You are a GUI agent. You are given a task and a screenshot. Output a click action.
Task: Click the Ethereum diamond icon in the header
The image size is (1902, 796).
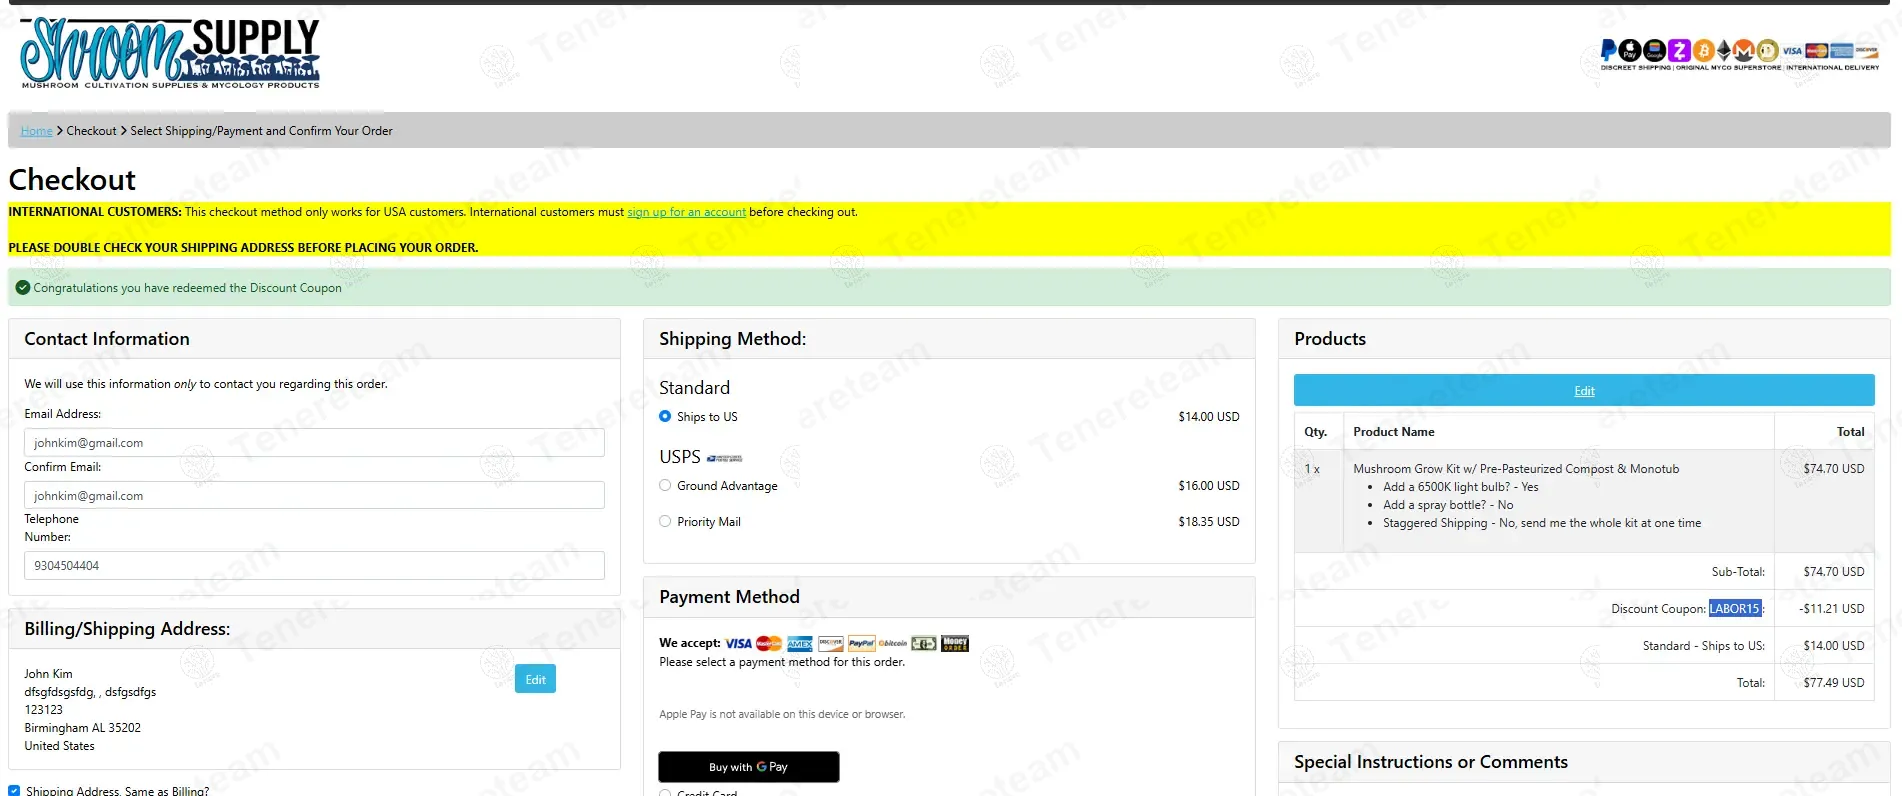pyautogui.click(x=1724, y=51)
